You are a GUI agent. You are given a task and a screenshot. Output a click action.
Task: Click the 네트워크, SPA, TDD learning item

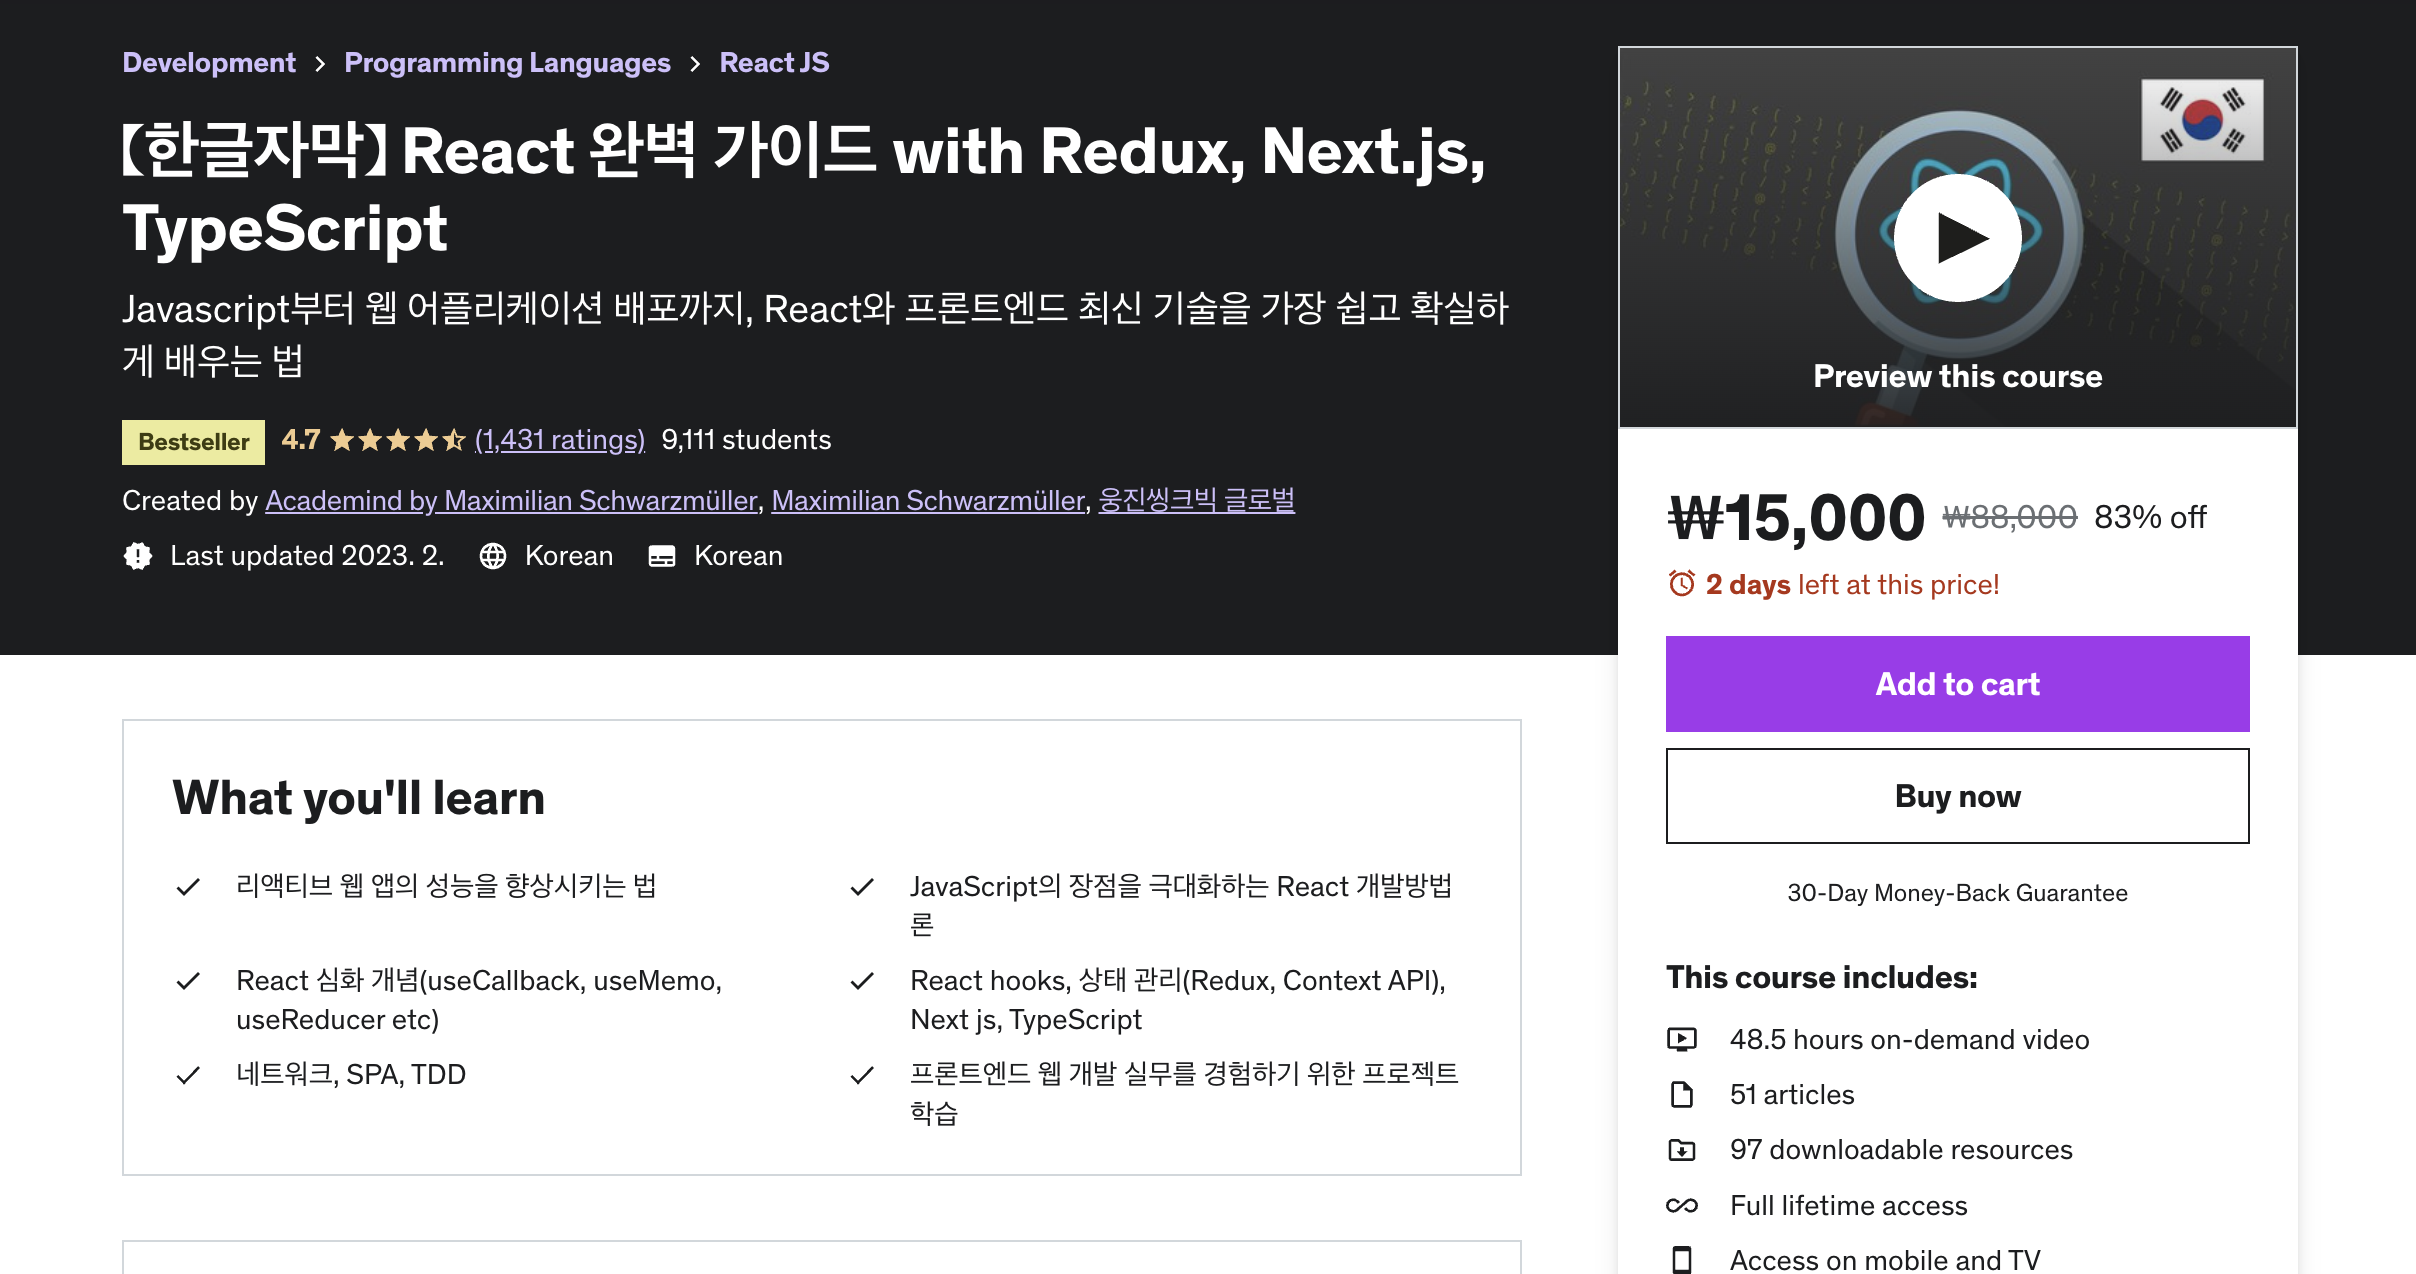[351, 1075]
